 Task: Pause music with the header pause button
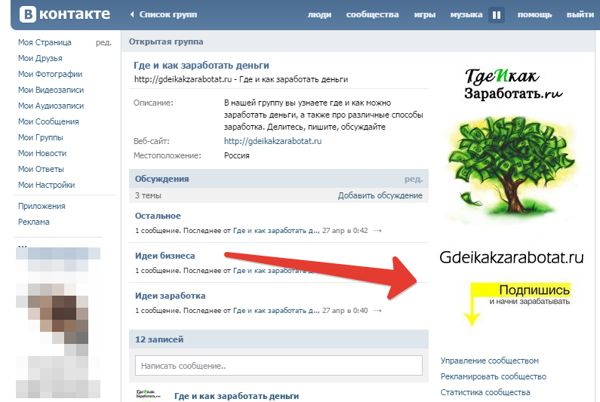point(496,15)
